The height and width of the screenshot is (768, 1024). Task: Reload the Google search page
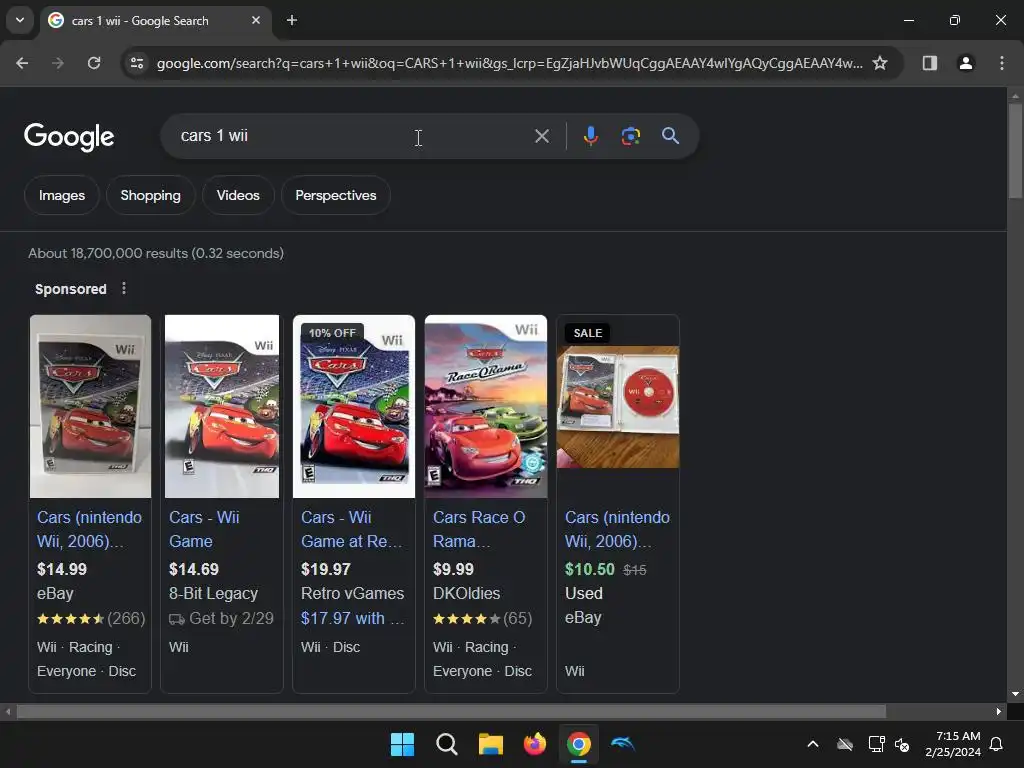coord(94,63)
